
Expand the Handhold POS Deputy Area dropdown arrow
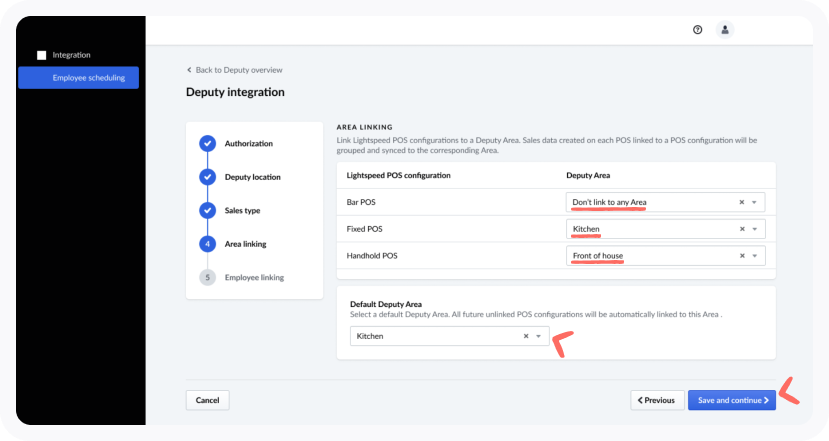(x=754, y=255)
